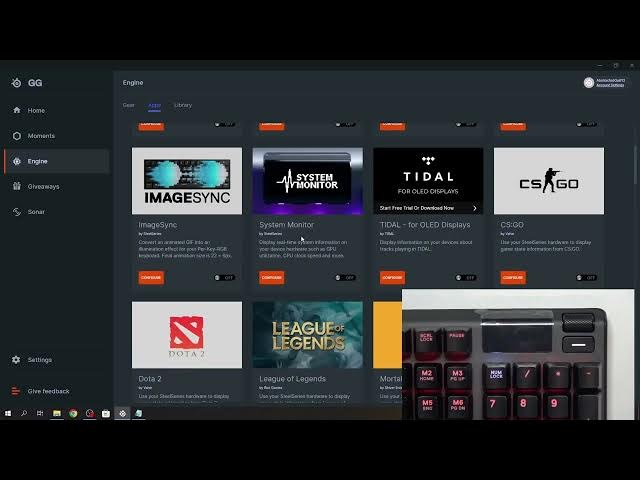
Task: Enable the CS:GO app toggle
Action: pos(587,278)
